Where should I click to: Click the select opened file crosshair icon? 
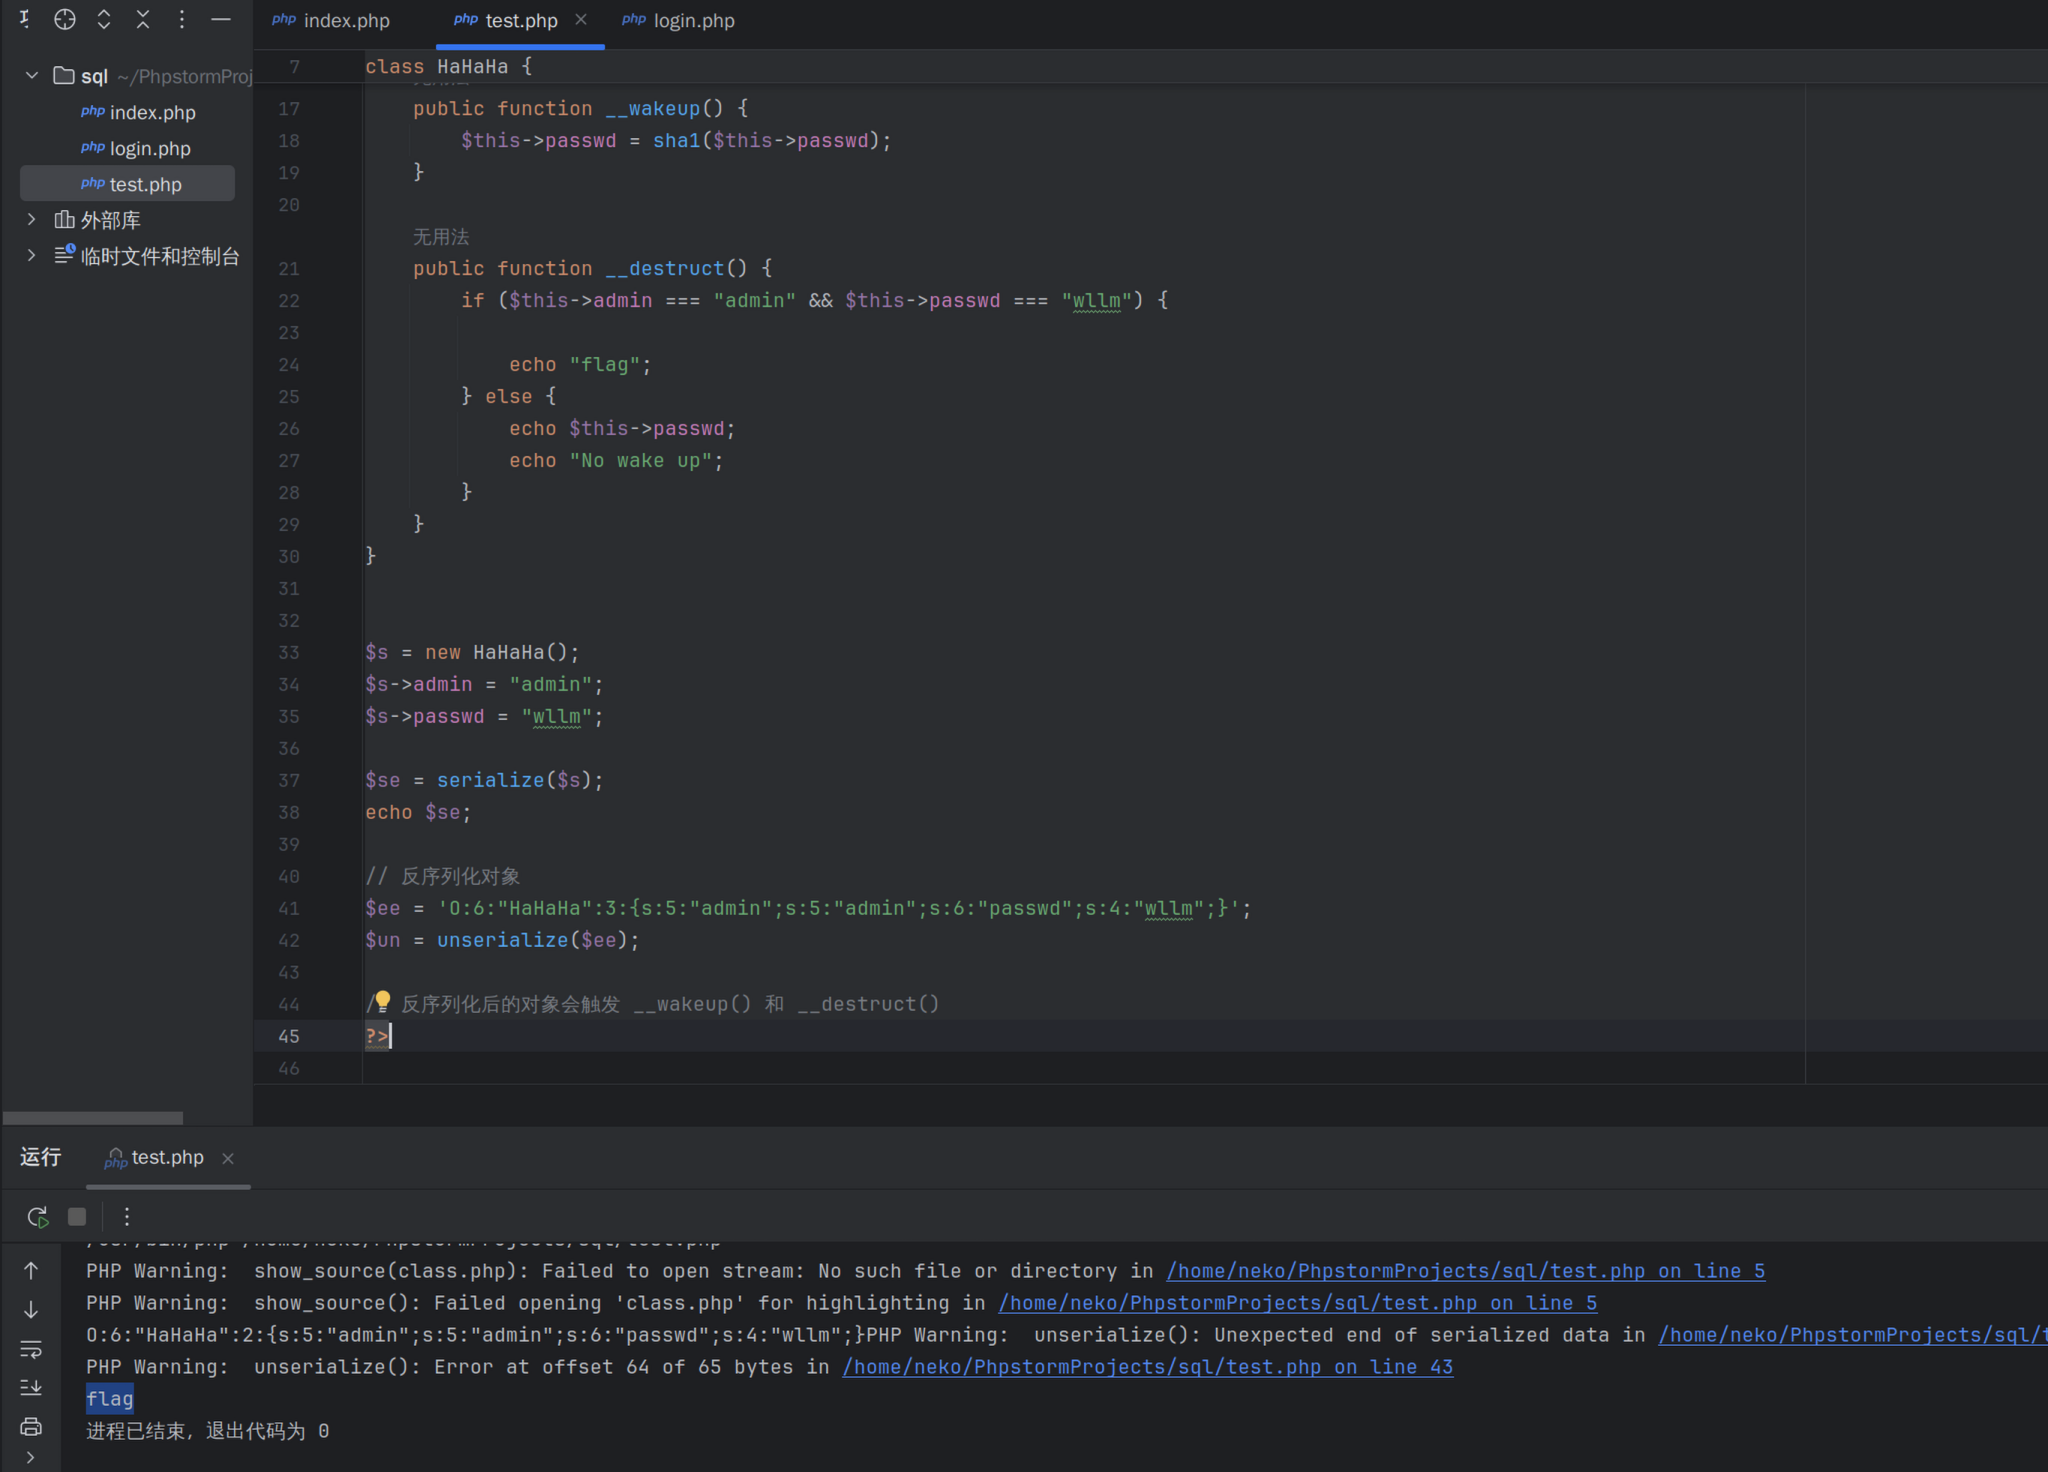point(65,19)
